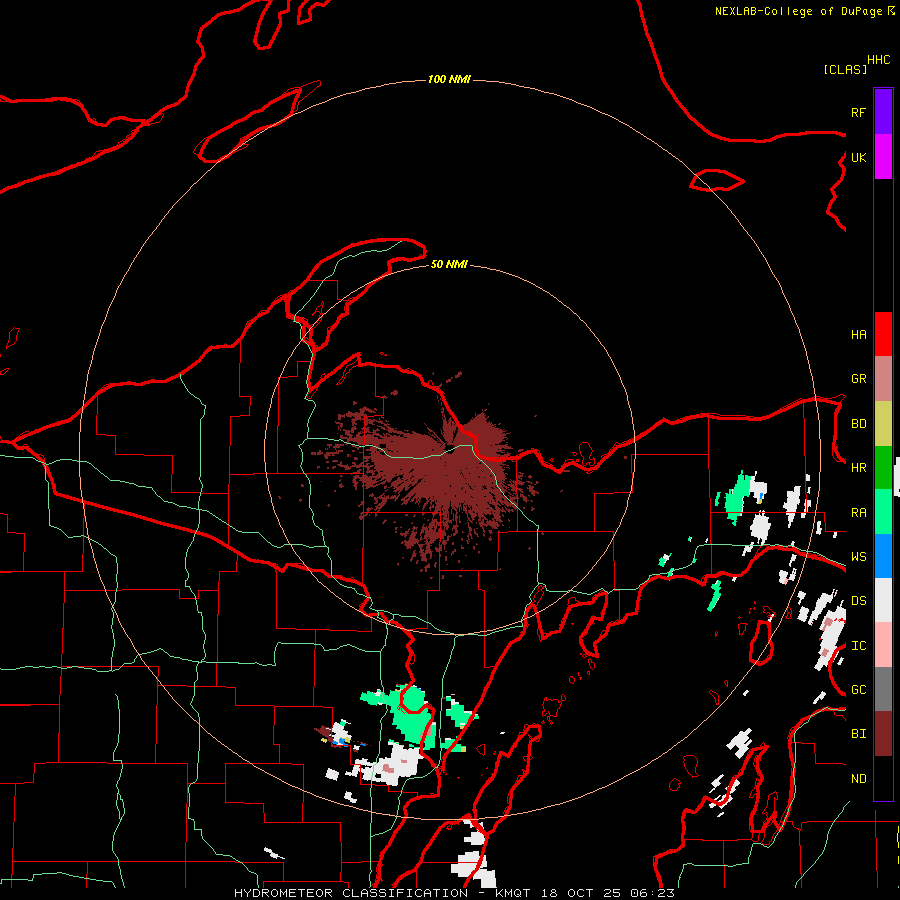
Task: Pick the blue WS legend color swatch
Action: pos(883,556)
